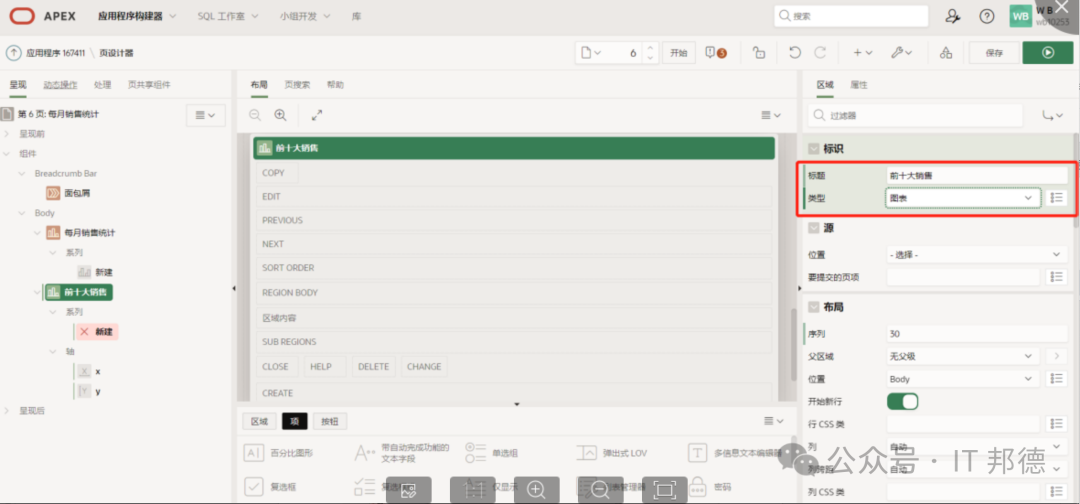Select the 面包屑 breadcrumb region in tree
Screen dimensions: 1080x504
point(68,193)
